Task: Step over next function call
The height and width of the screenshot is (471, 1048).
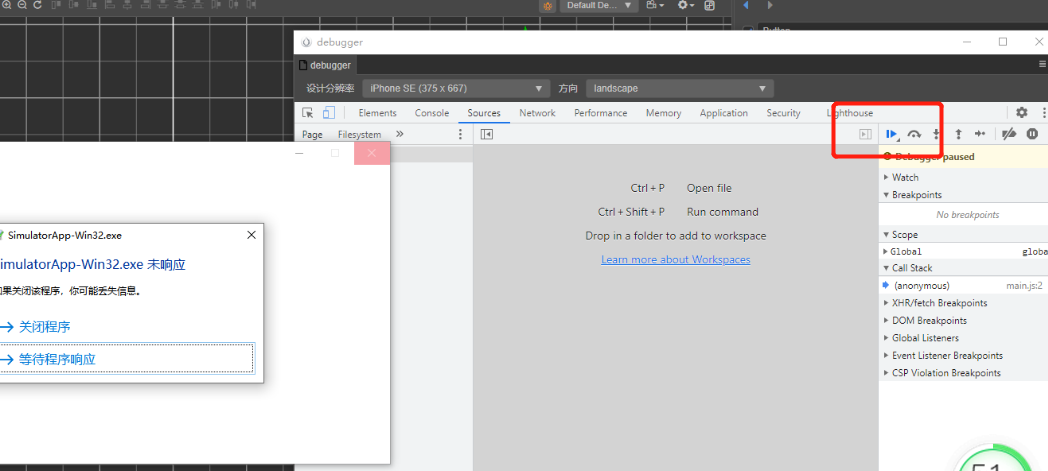Action: pos(914,134)
